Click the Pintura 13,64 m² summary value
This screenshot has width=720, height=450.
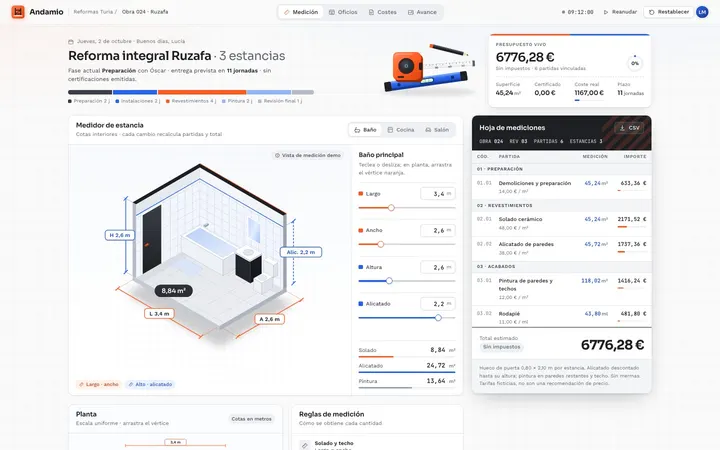click(441, 381)
